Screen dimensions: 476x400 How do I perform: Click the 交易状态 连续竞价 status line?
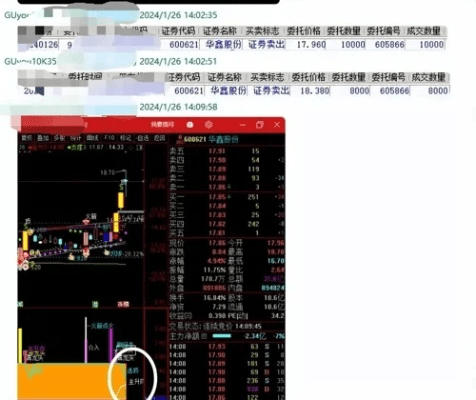[216, 326]
